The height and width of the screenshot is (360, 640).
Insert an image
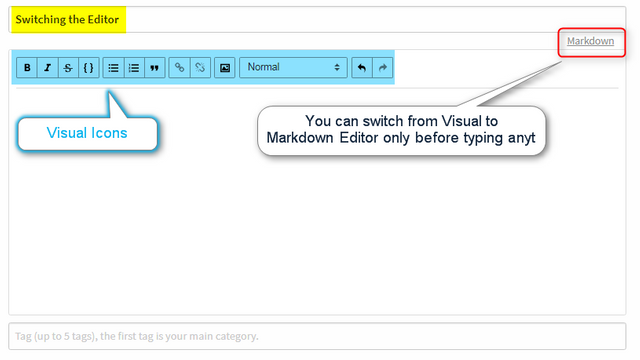(225, 68)
